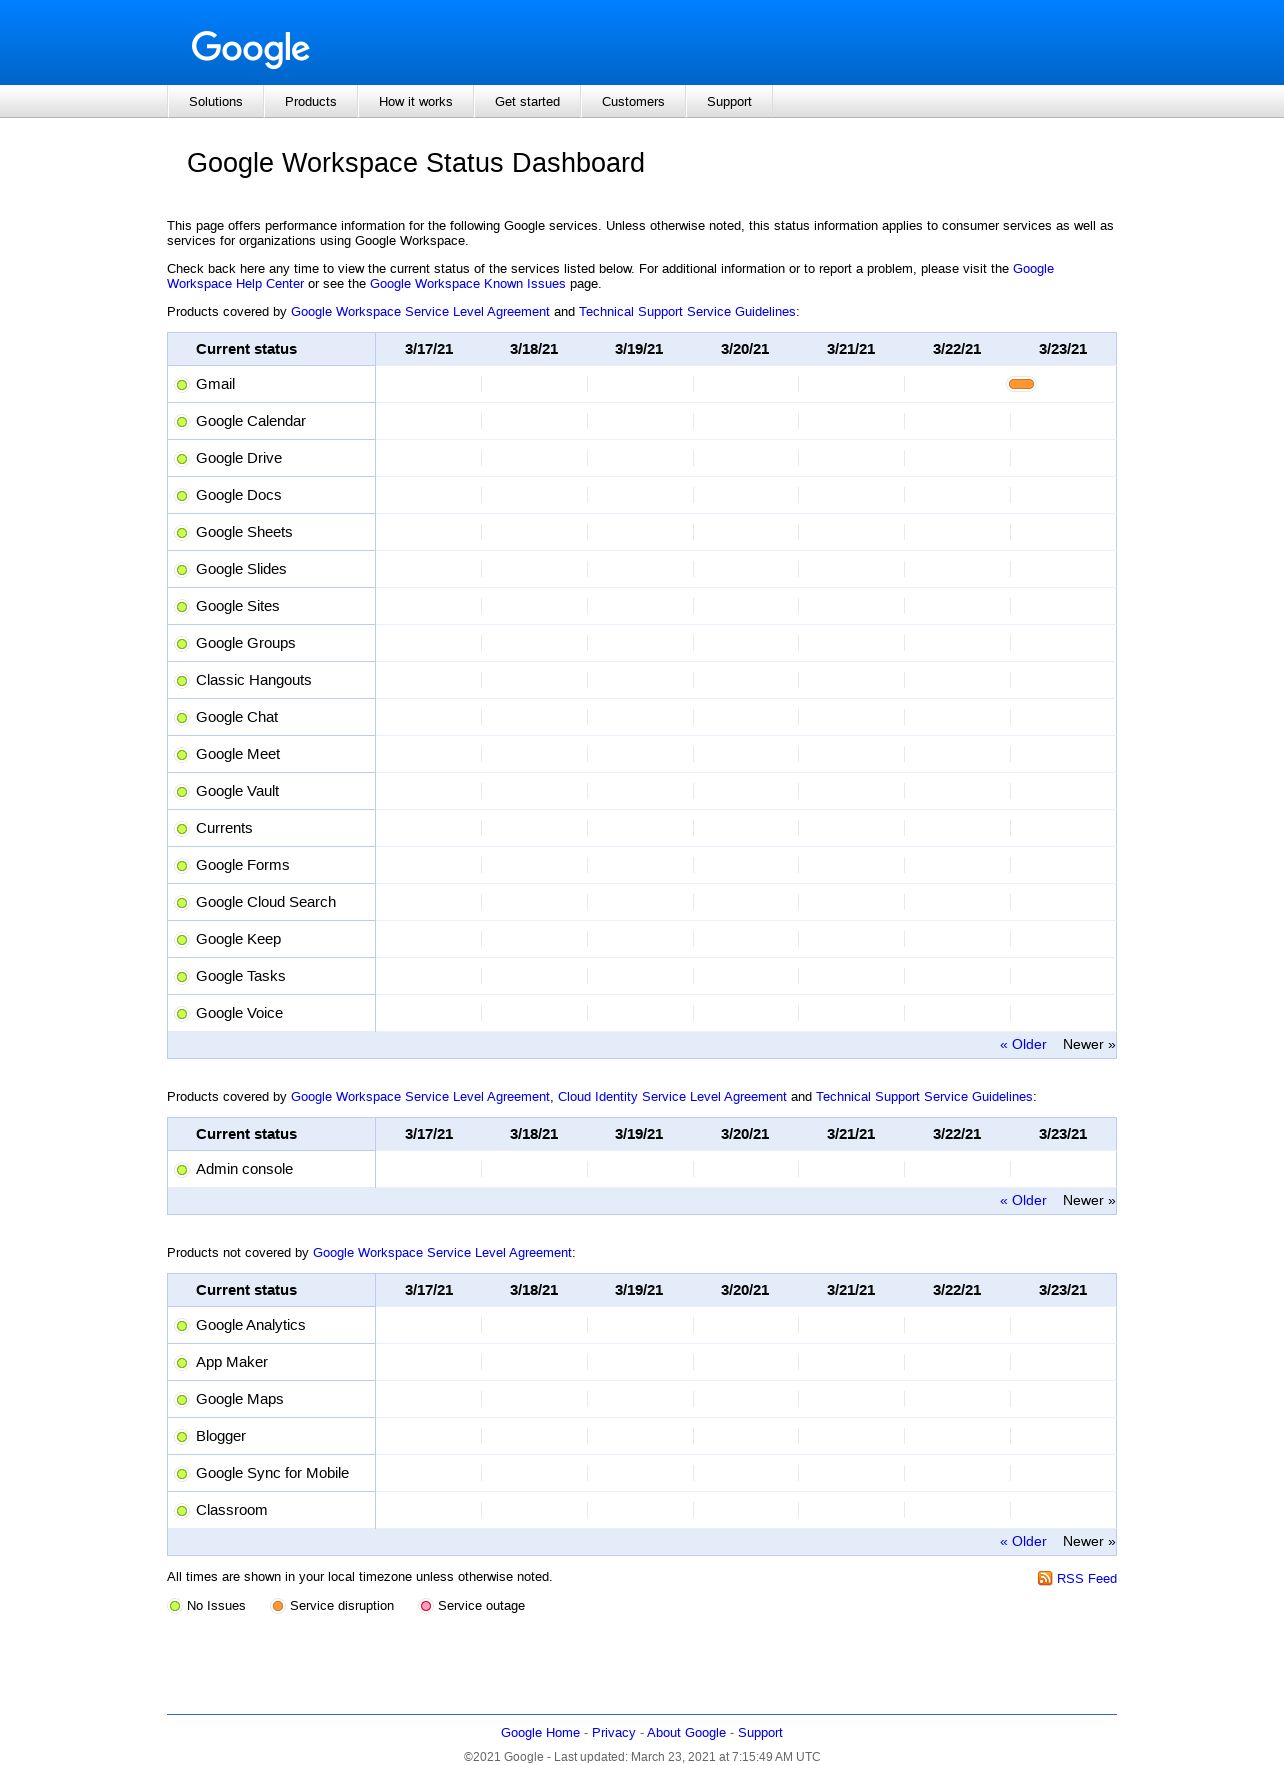Viewport: 1284px width, 1765px height.
Task: Open the Products menu
Action: tap(311, 102)
